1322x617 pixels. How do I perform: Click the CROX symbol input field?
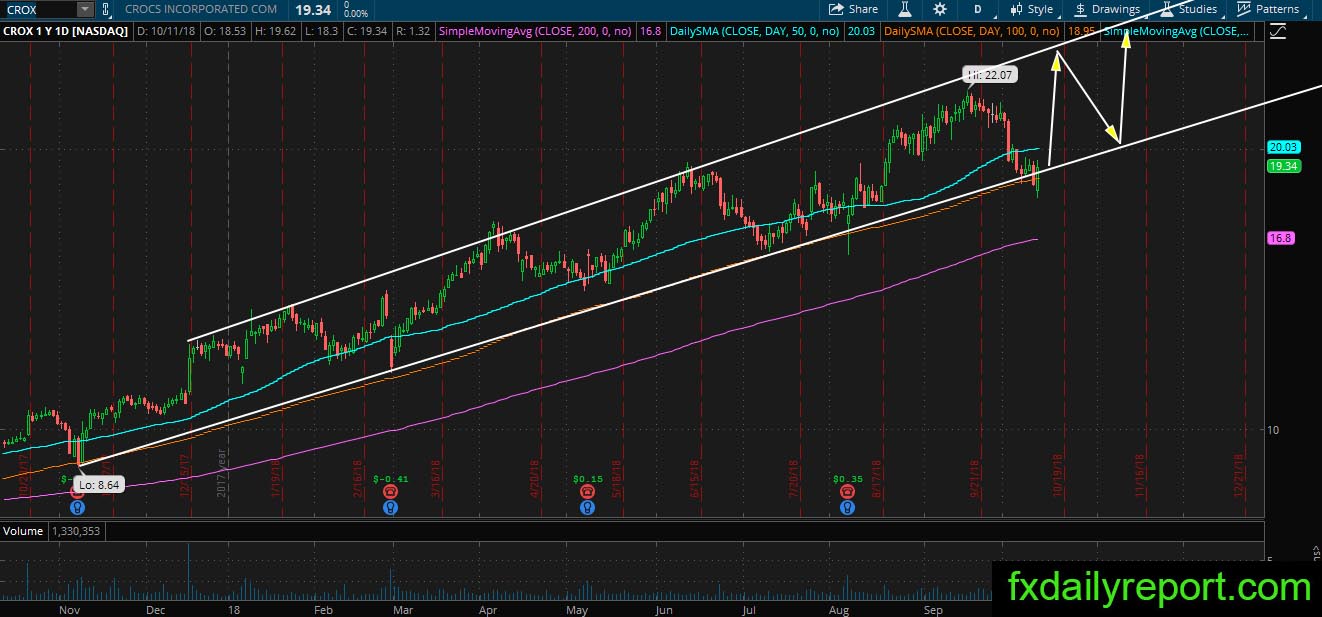tap(39, 9)
